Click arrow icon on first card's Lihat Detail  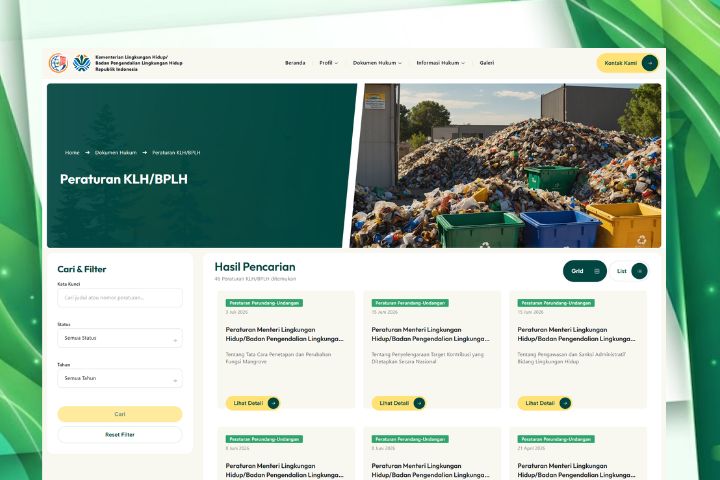[x=273, y=403]
